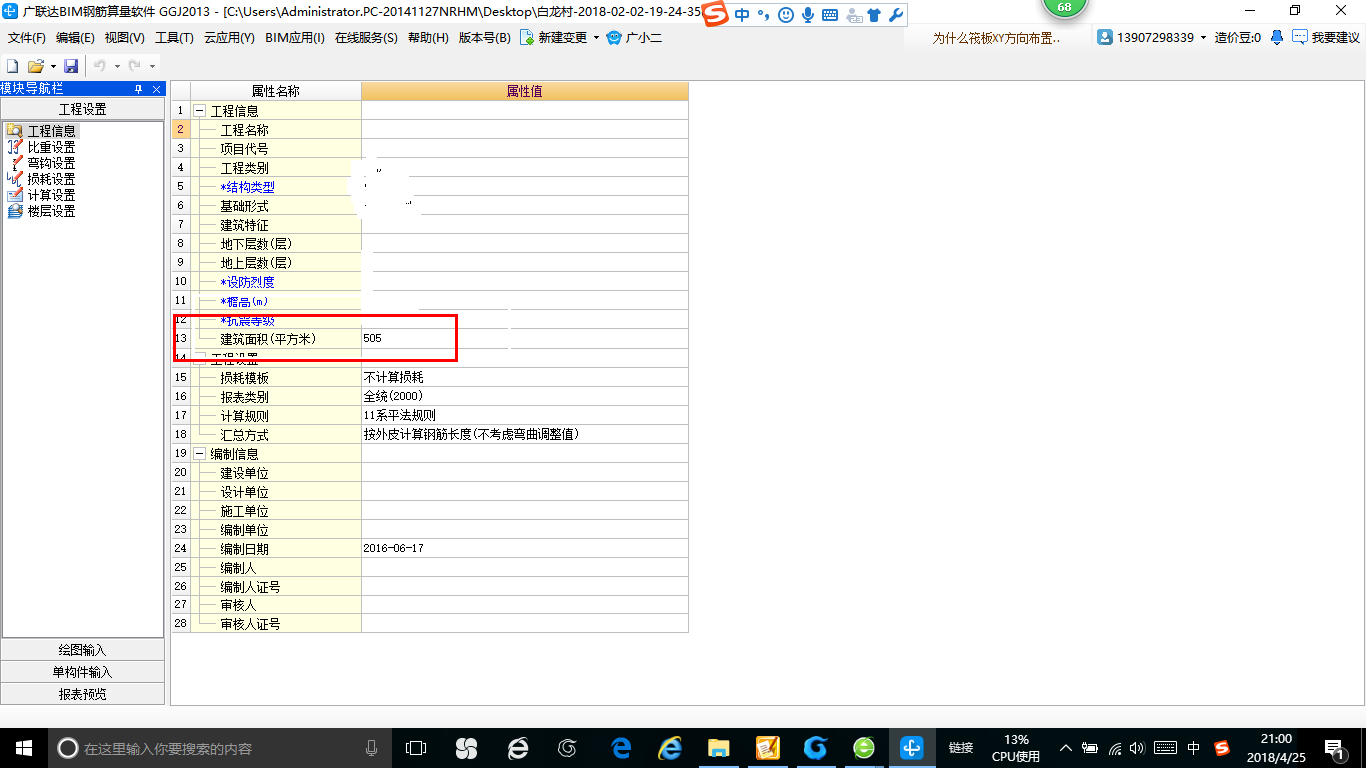Open dropdown arrow next to Undo icon
This screenshot has width=1366, height=768.
point(116,66)
